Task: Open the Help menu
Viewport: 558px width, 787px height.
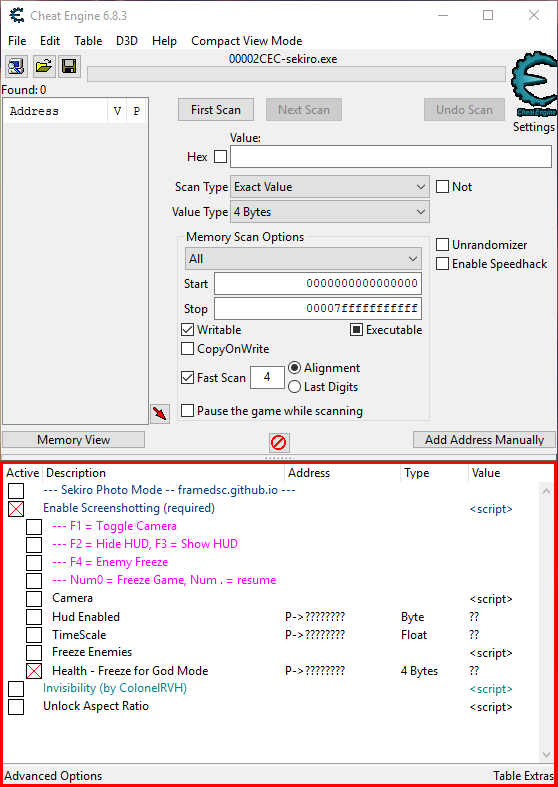Action: pyautogui.click(x=164, y=41)
